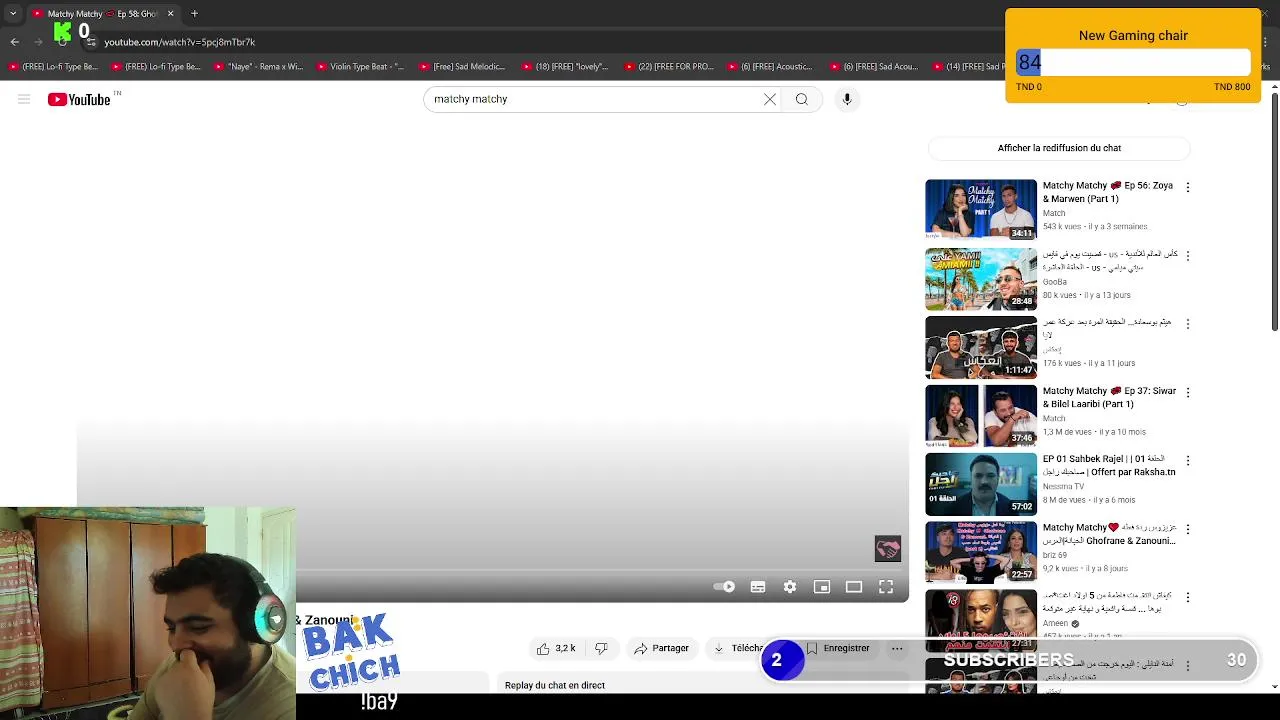Enable theater mode in the player
This screenshot has height=720, width=1280.
(x=854, y=587)
